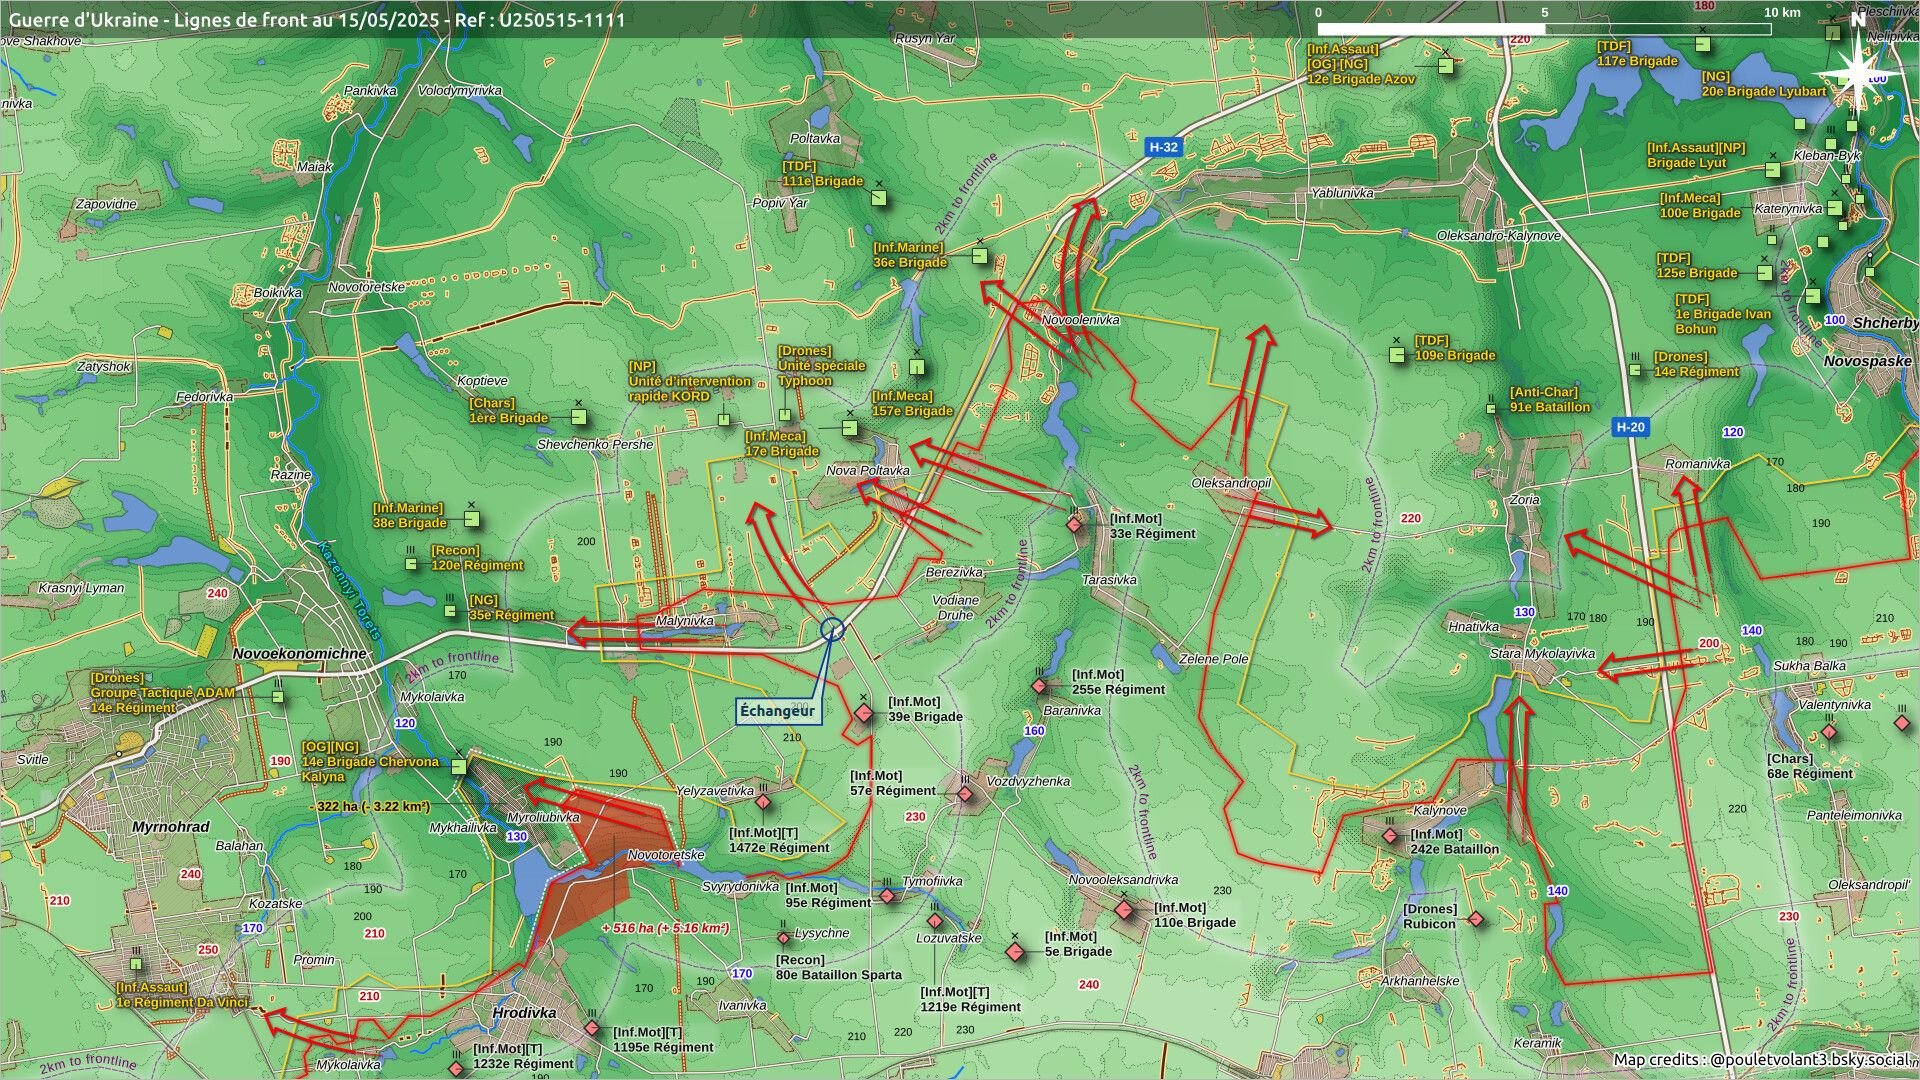This screenshot has width=1920, height=1080.
Task: Click the 242e Bataillon red diamond marker
Action: [x=1390, y=836]
